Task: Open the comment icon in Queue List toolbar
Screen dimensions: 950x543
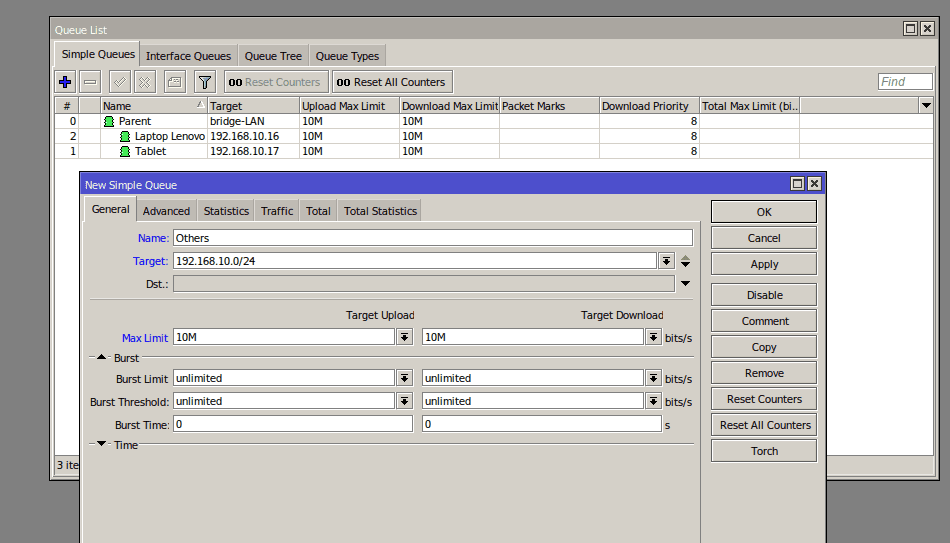Action: [x=174, y=82]
